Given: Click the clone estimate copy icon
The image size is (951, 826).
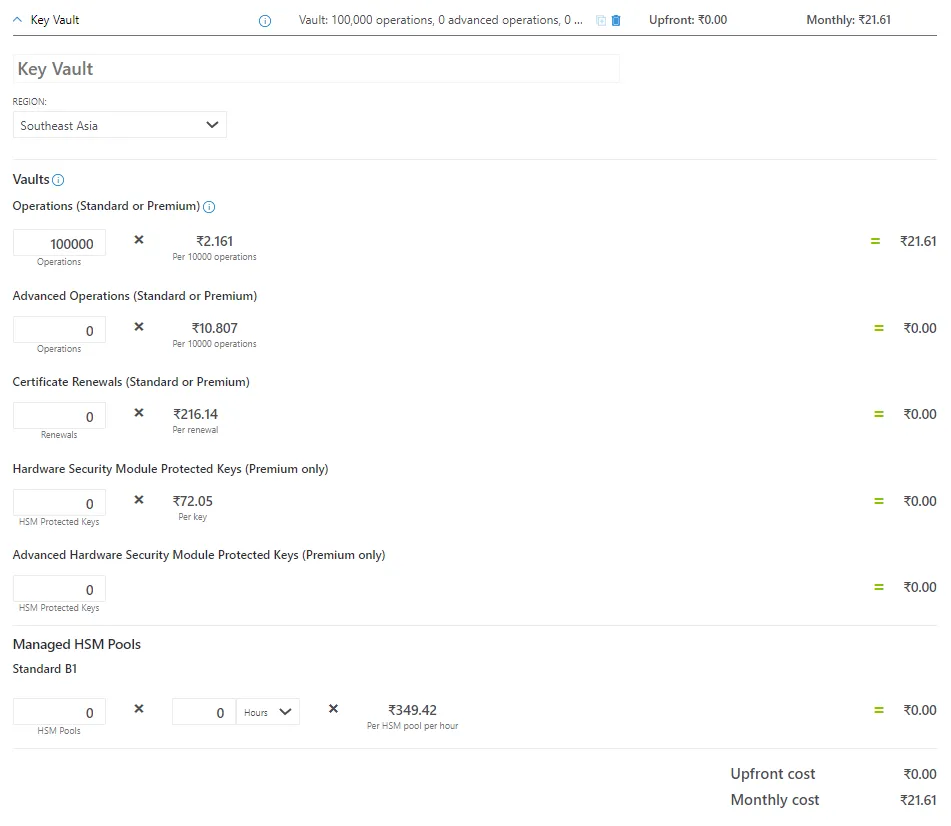Looking at the screenshot, I should [601, 21].
